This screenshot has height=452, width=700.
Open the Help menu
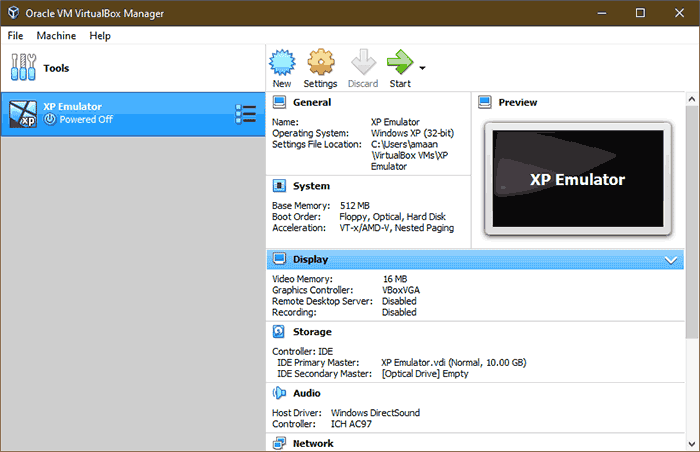[x=100, y=36]
